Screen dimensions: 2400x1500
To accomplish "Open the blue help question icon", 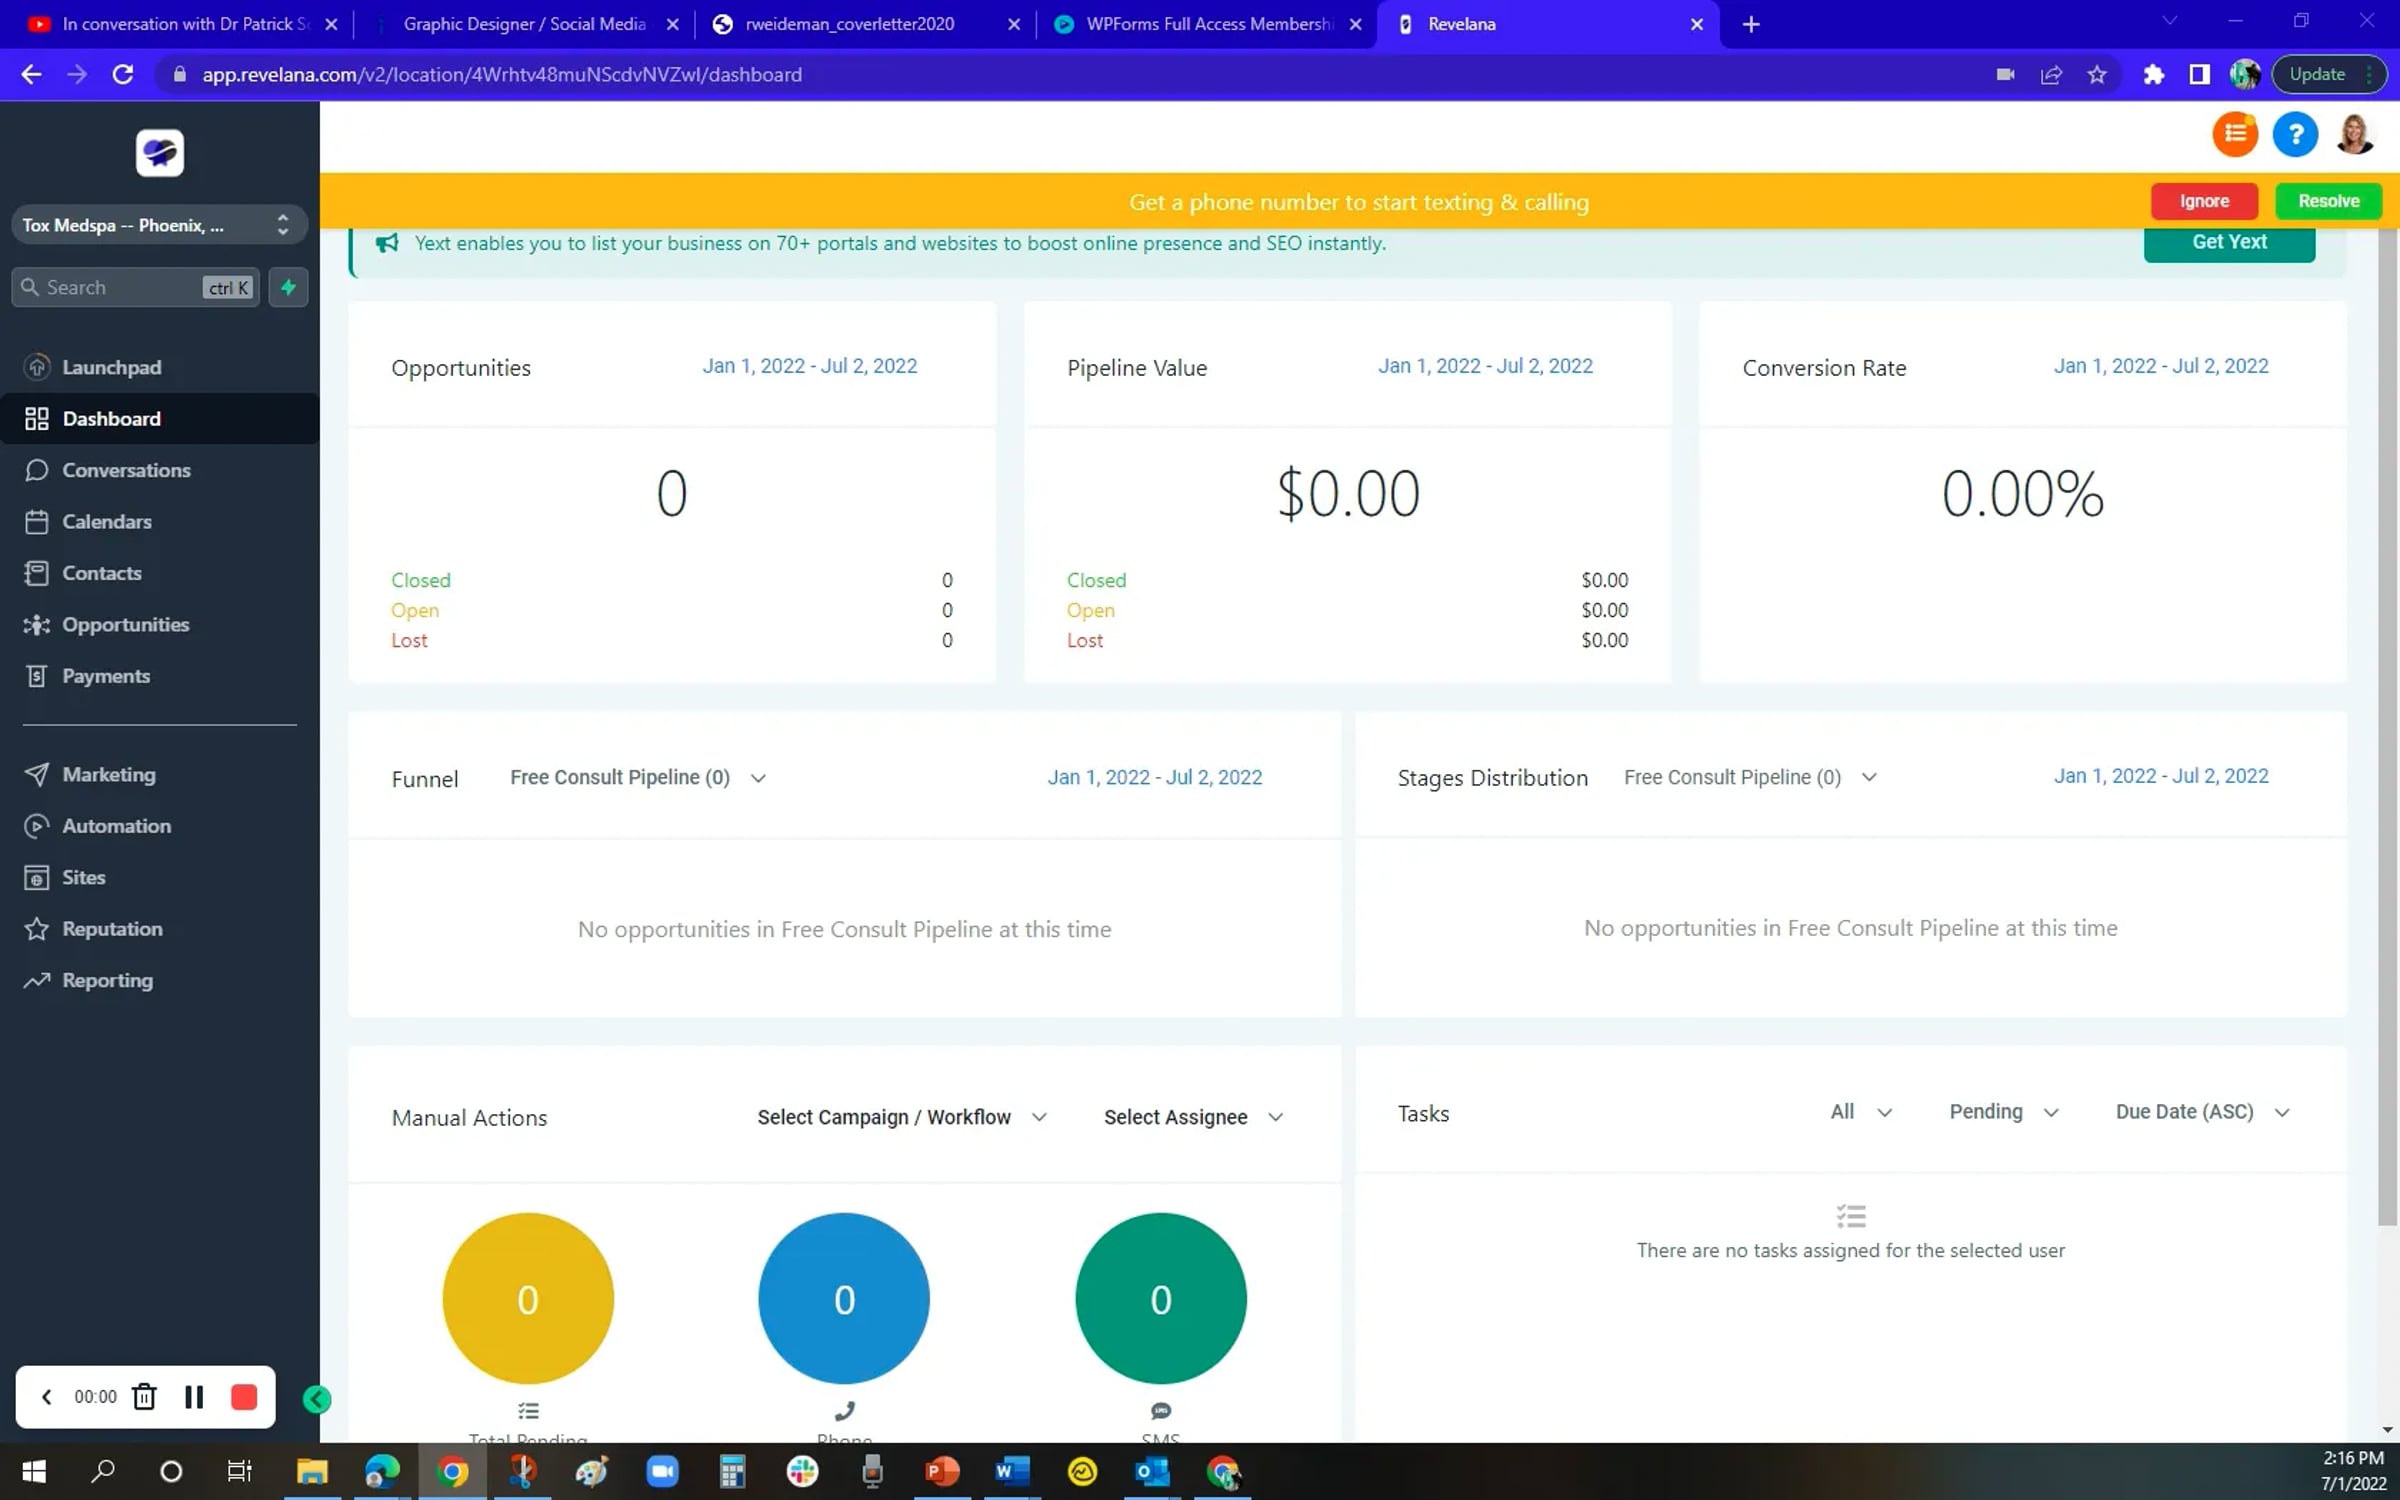I will point(2295,134).
